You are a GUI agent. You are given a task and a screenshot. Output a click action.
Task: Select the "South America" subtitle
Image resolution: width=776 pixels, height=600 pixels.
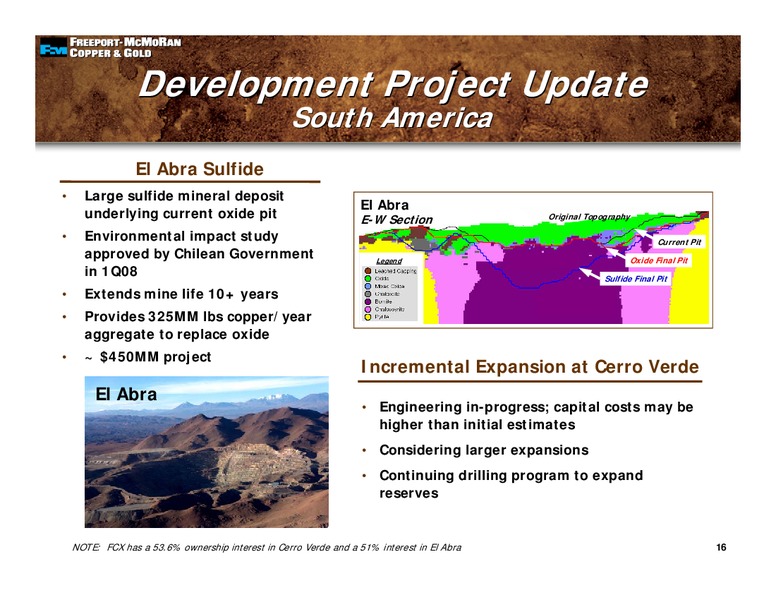point(392,118)
